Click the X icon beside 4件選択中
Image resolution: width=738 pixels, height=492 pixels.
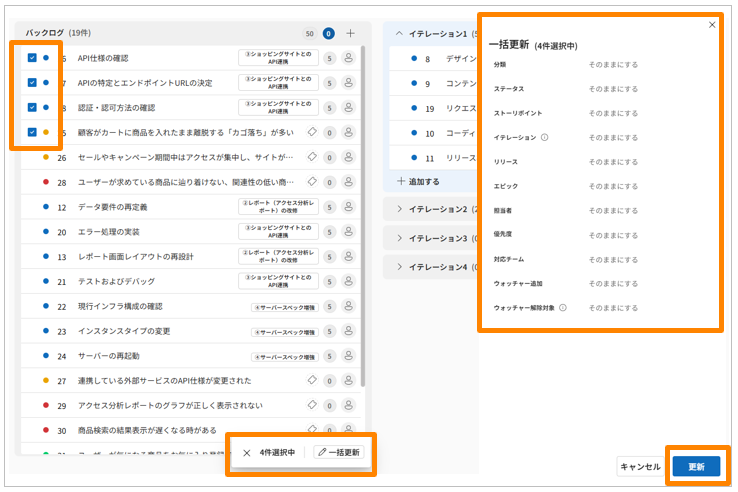click(x=247, y=452)
